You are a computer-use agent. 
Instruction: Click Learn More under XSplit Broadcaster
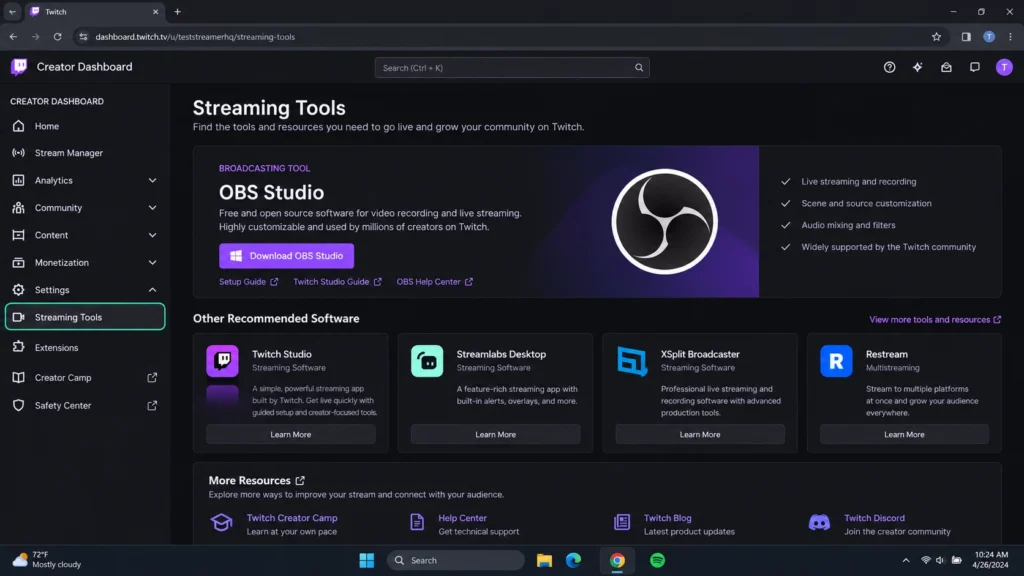tap(699, 434)
